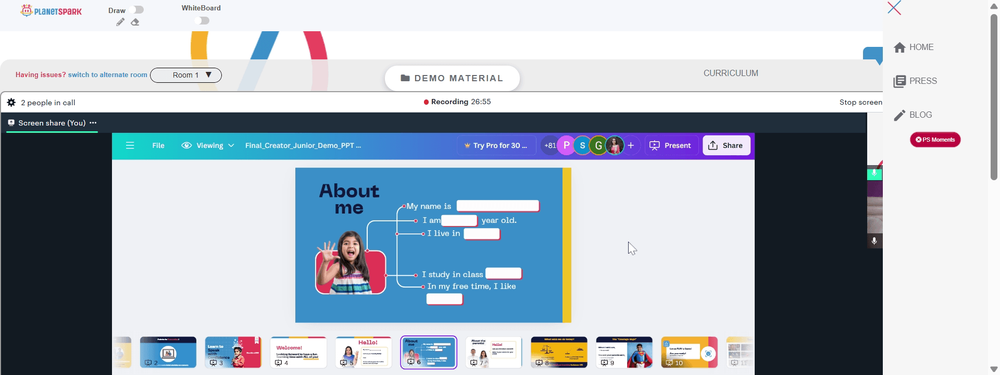1000x375 pixels.
Task: Select the Screen share (You) tab
Action: coord(52,122)
